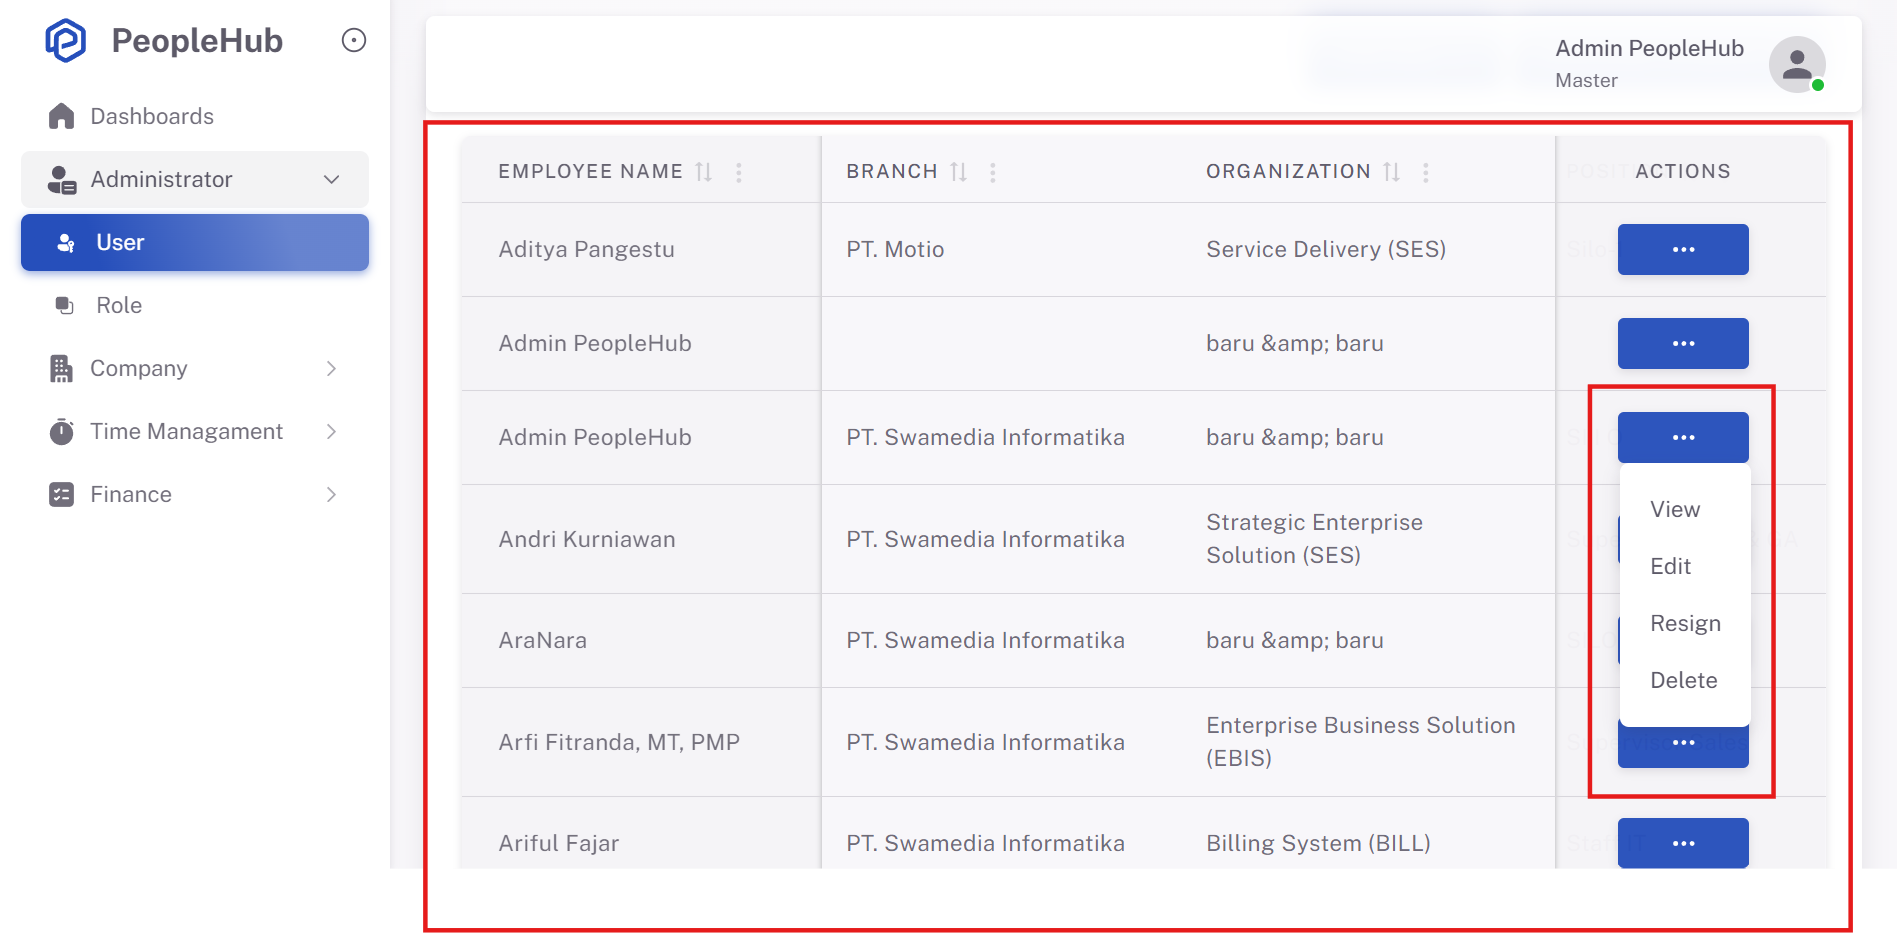Image resolution: width=1897 pixels, height=933 pixels.
Task: Expand the Company submenu arrow
Action: coord(331,369)
